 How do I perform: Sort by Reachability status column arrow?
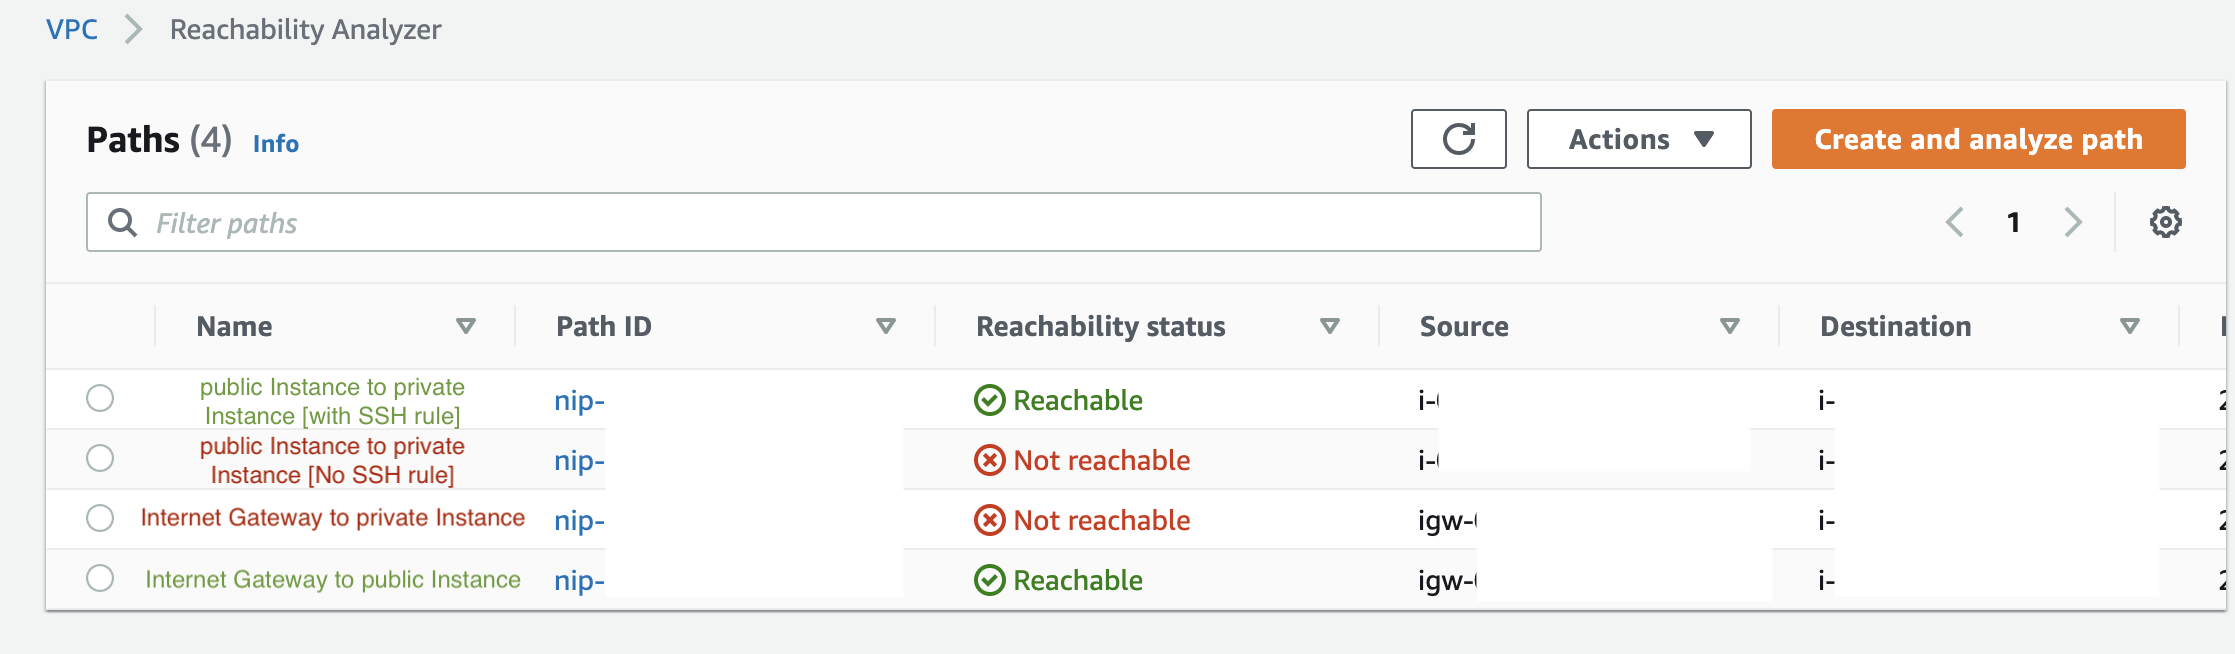coord(1329,326)
